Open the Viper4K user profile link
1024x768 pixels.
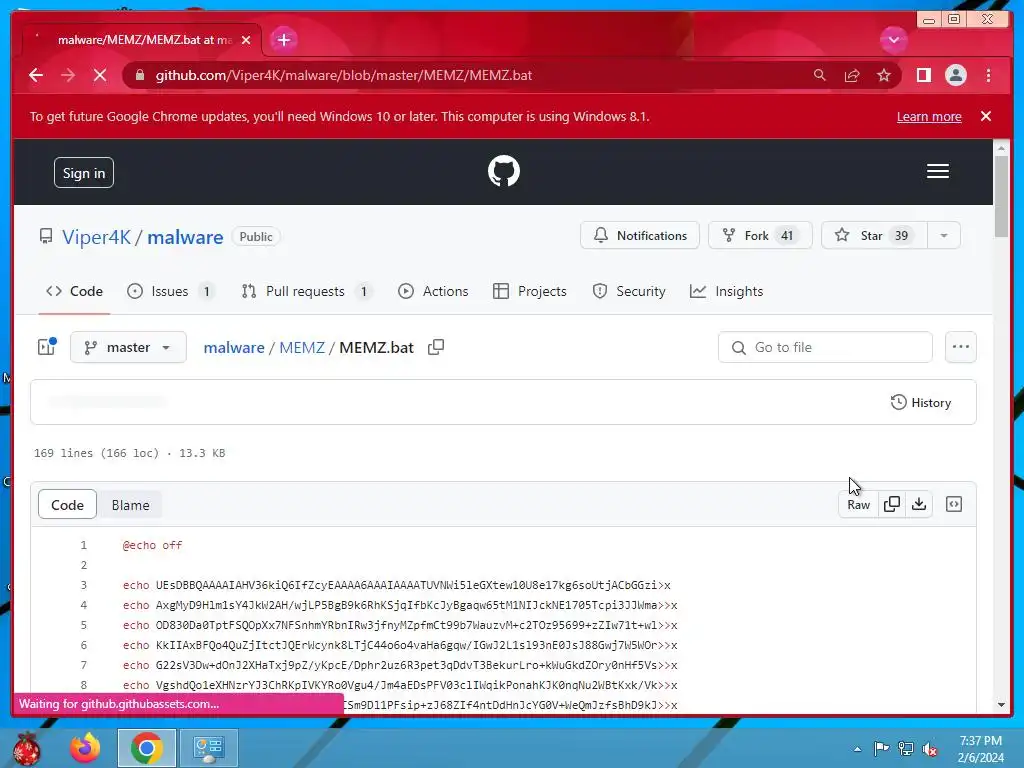[97, 237]
